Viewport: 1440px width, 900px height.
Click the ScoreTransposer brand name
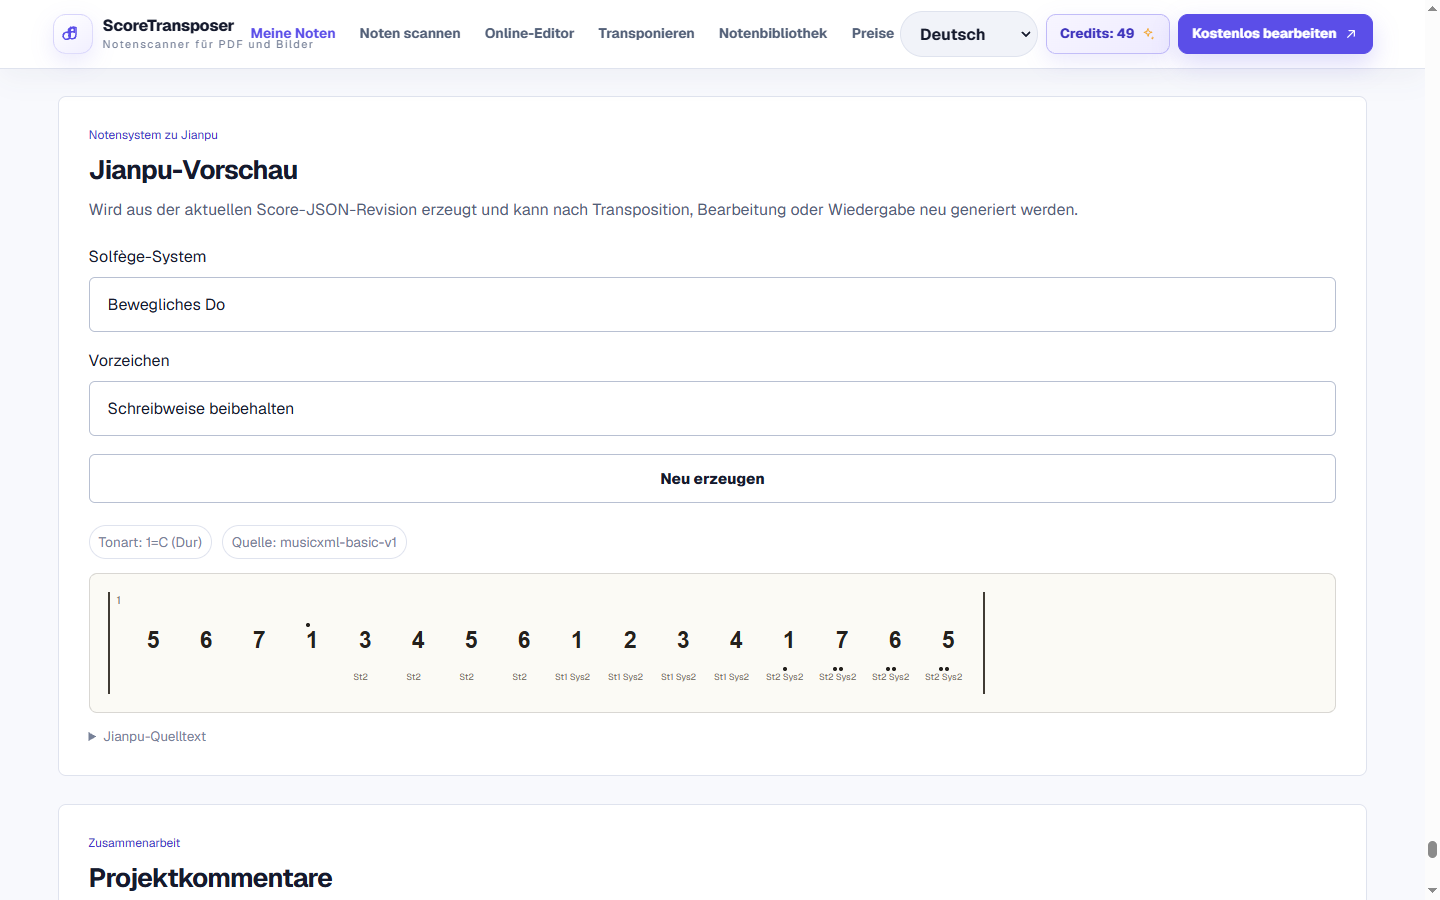pyautogui.click(x=168, y=25)
